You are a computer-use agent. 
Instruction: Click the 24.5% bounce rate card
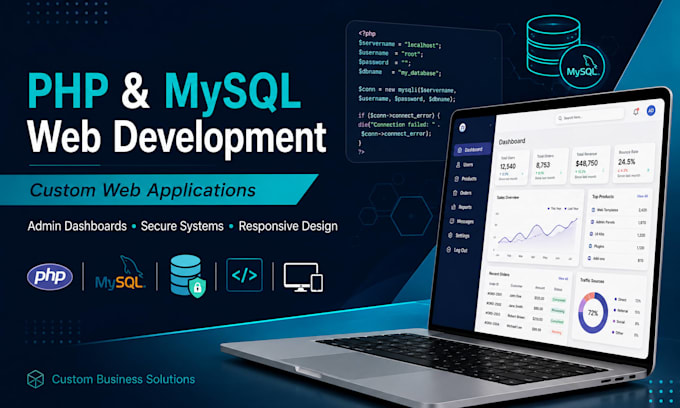[x=634, y=163]
